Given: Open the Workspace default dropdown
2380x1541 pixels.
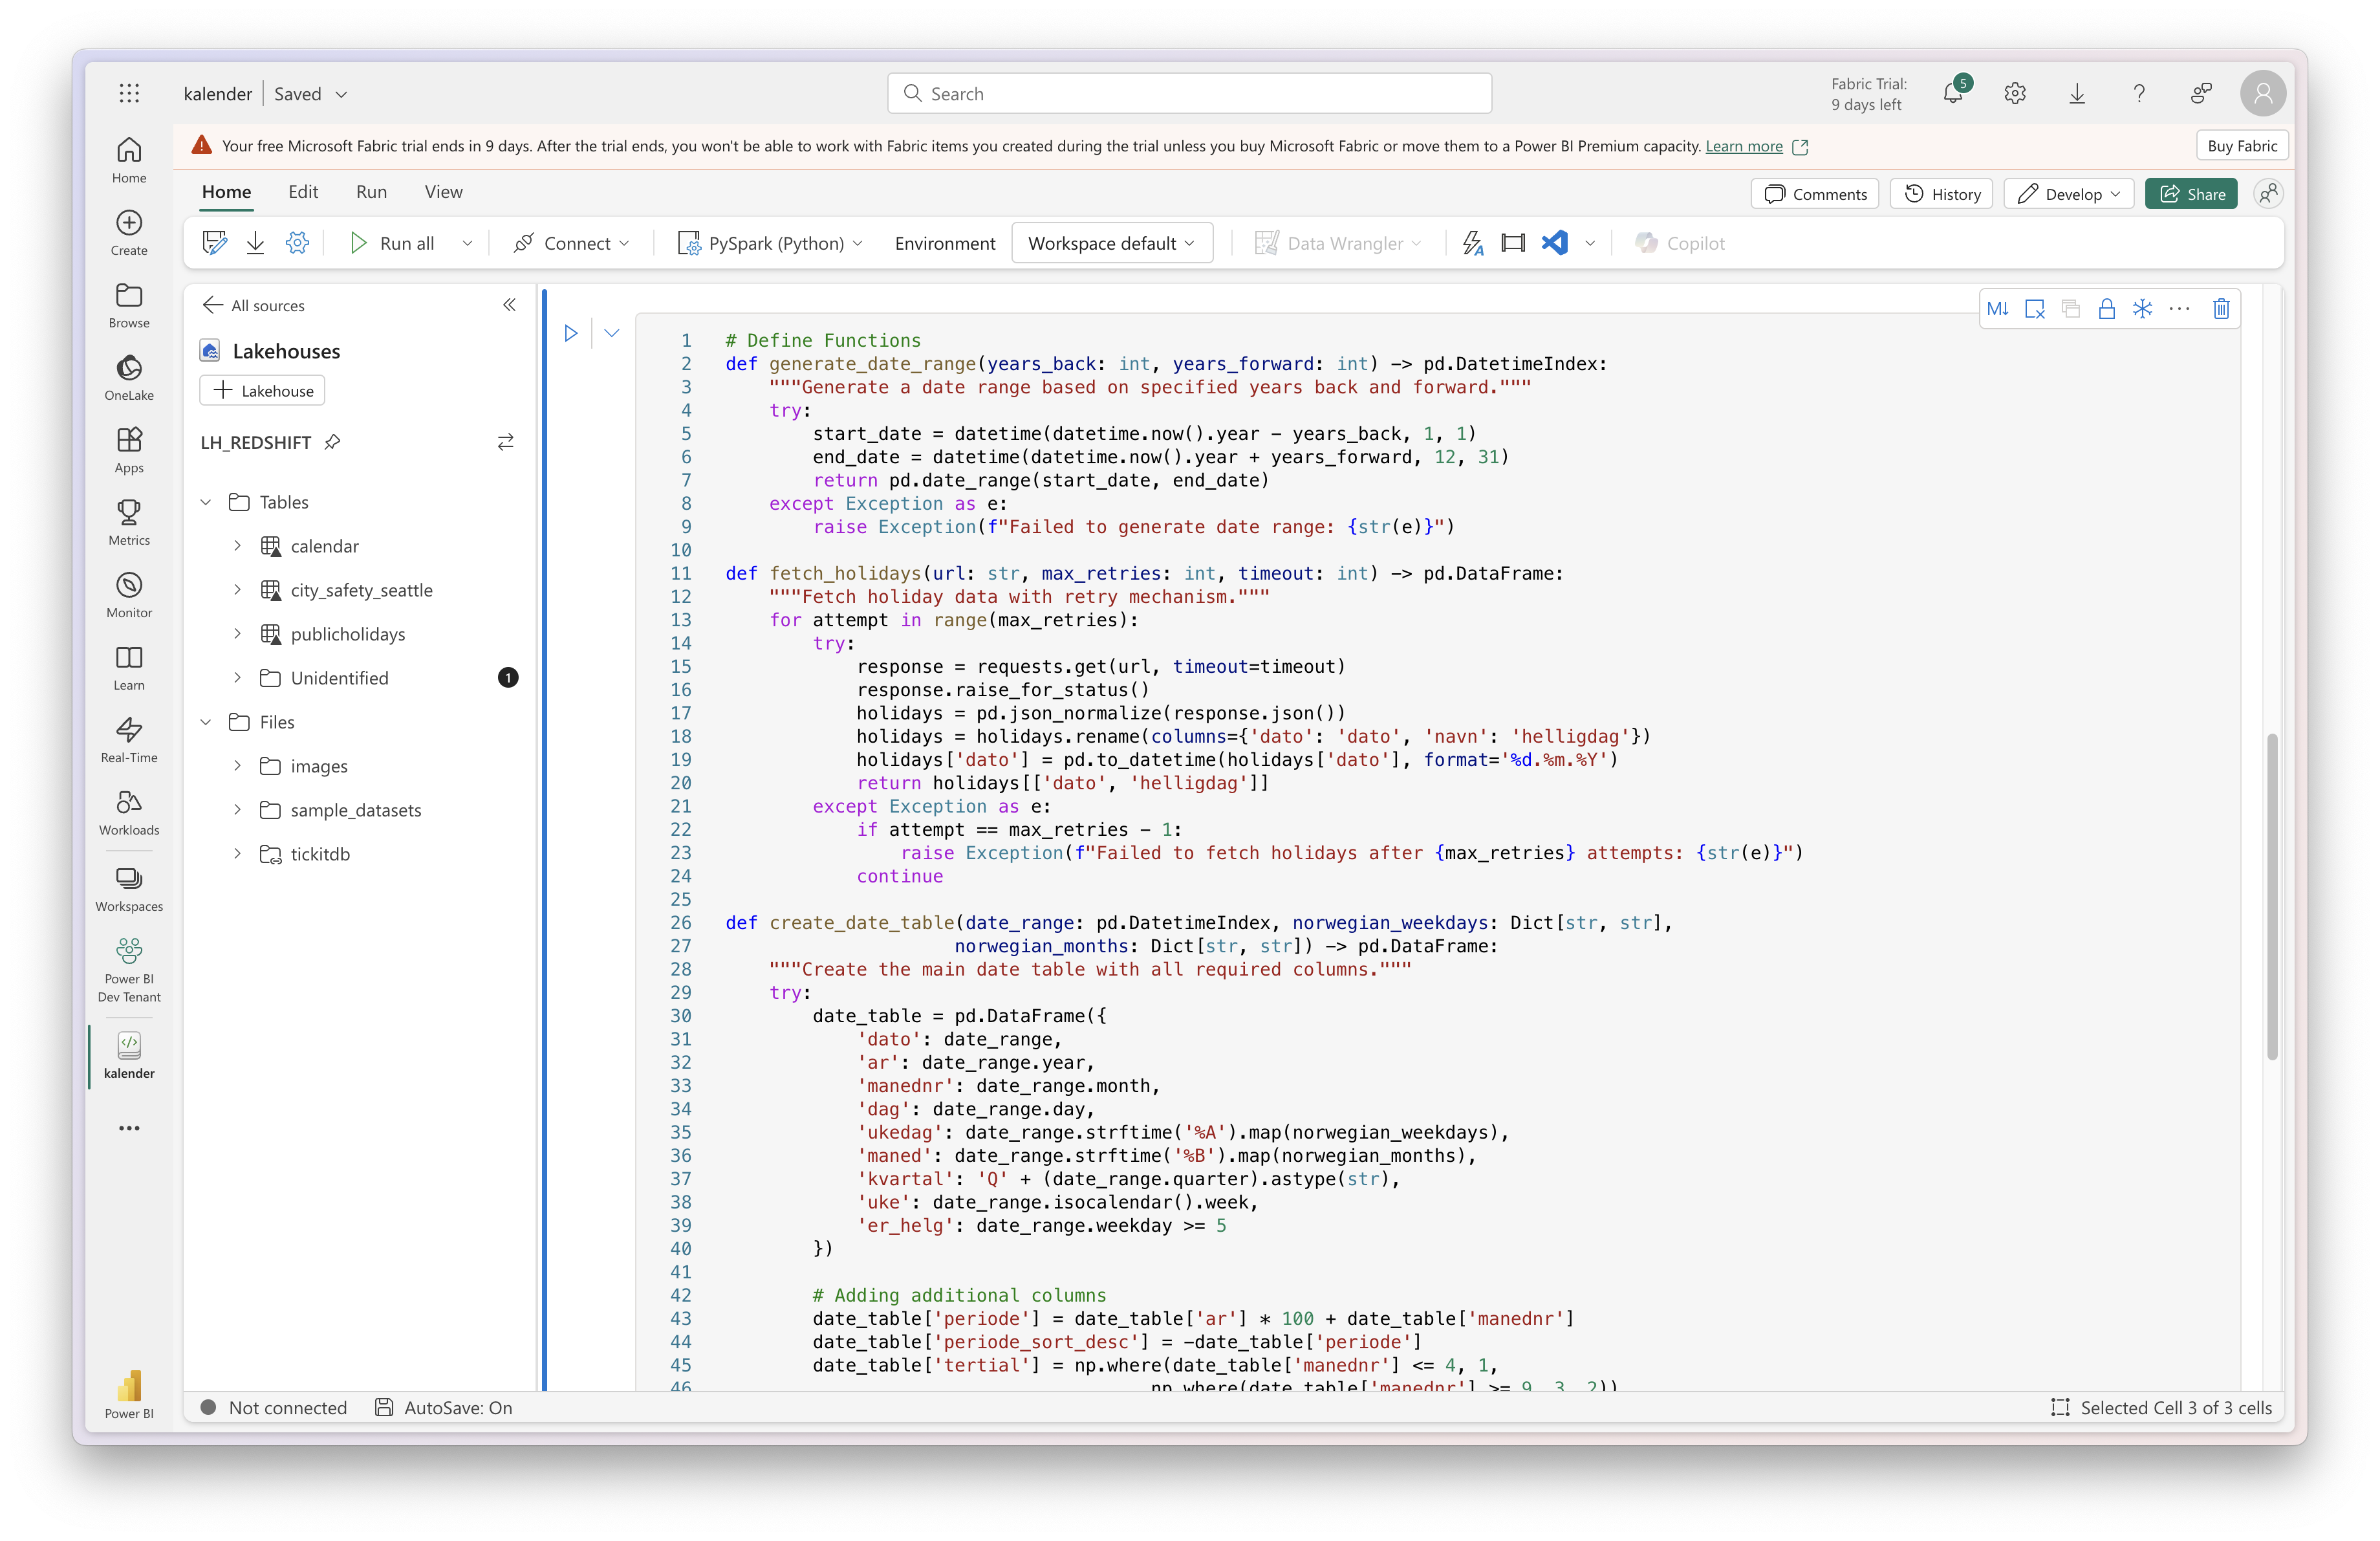Looking at the screenshot, I should click(1111, 242).
